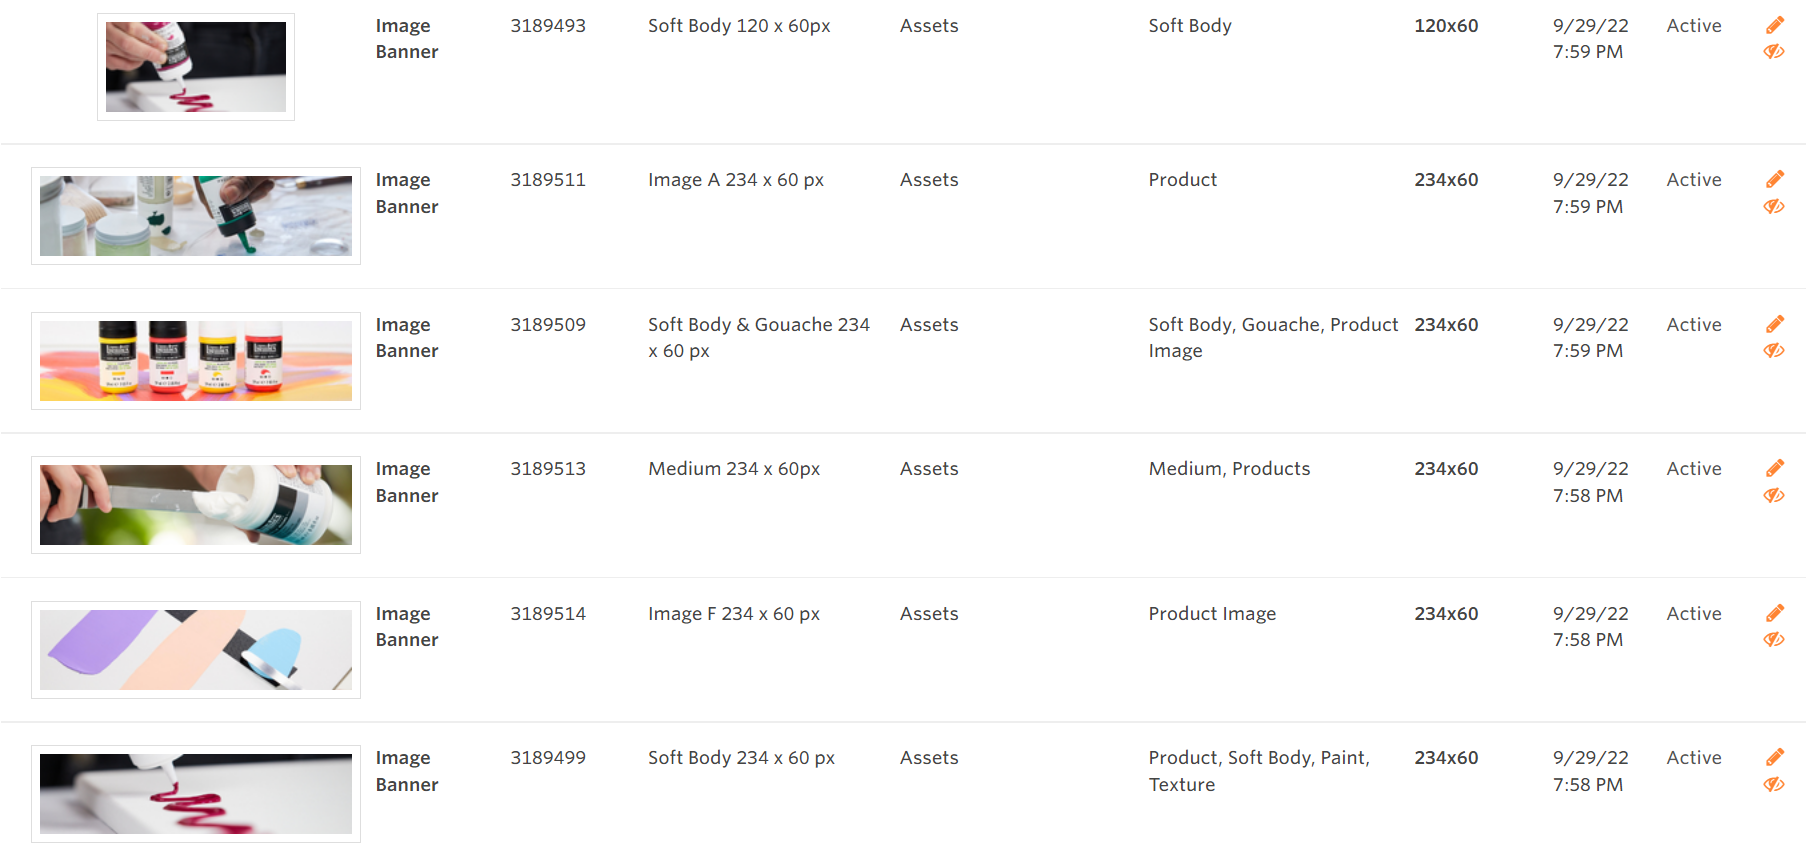Click edit pencil for Soft Body & Gouache banner
Image resolution: width=1806 pixels, height=846 pixels.
pos(1775,324)
